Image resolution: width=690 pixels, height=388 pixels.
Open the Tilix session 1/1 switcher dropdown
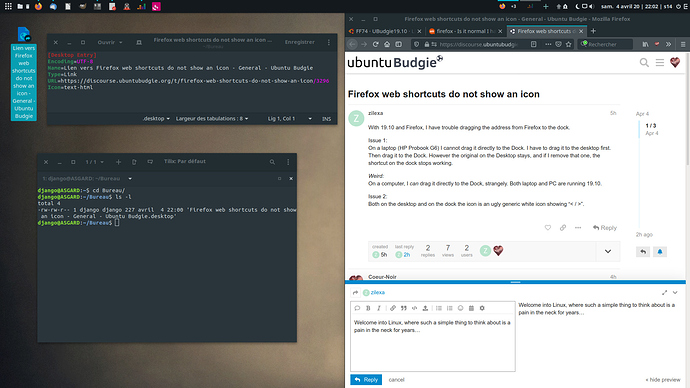tap(95, 162)
